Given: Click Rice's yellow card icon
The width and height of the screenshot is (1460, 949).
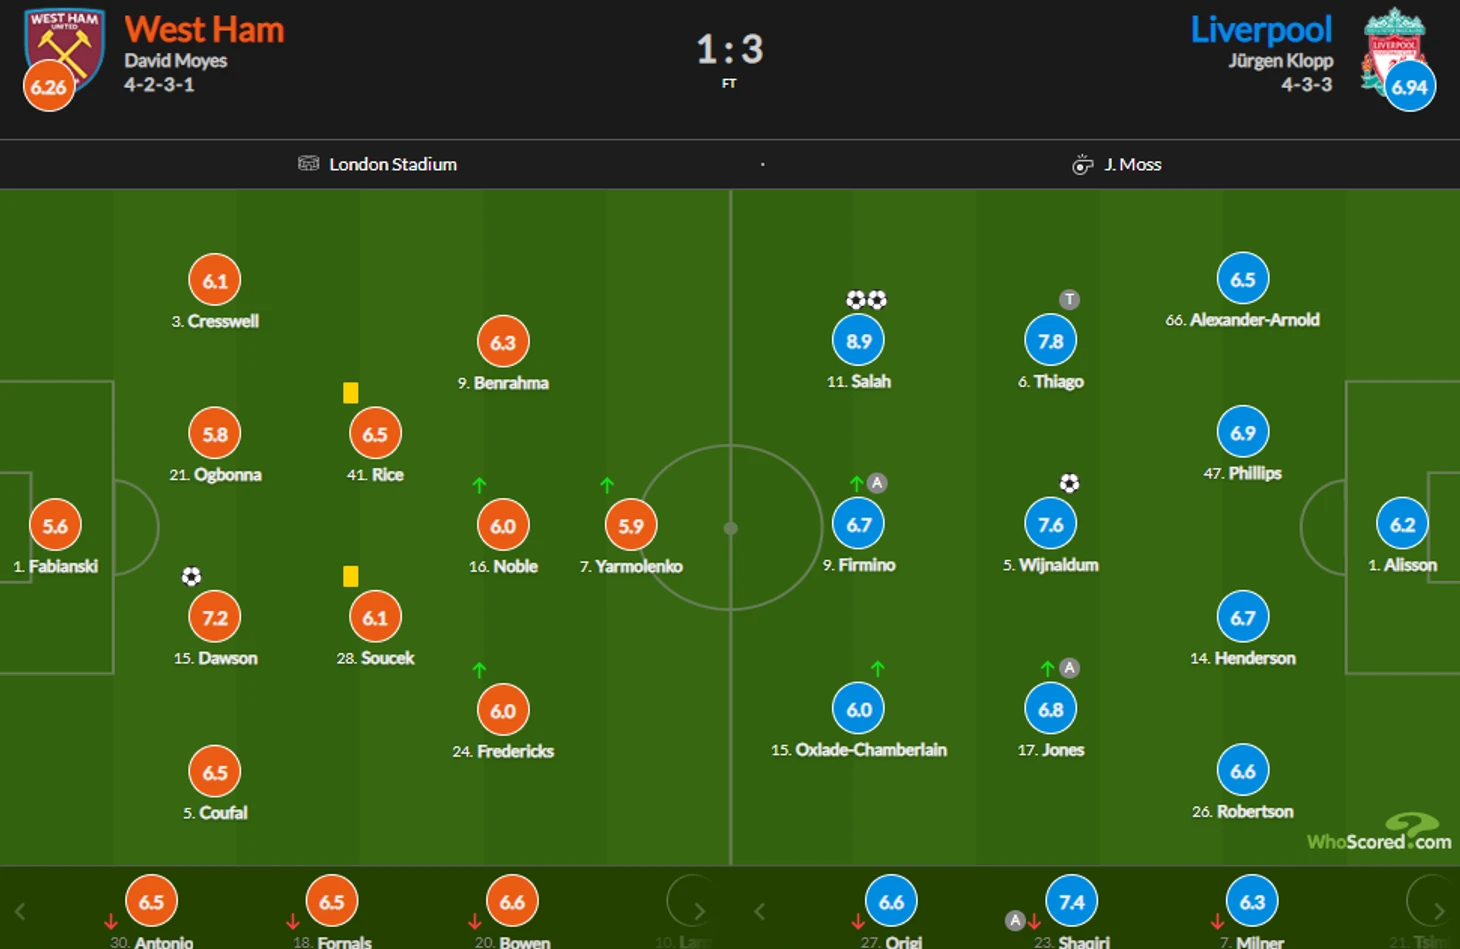Looking at the screenshot, I should (351, 393).
